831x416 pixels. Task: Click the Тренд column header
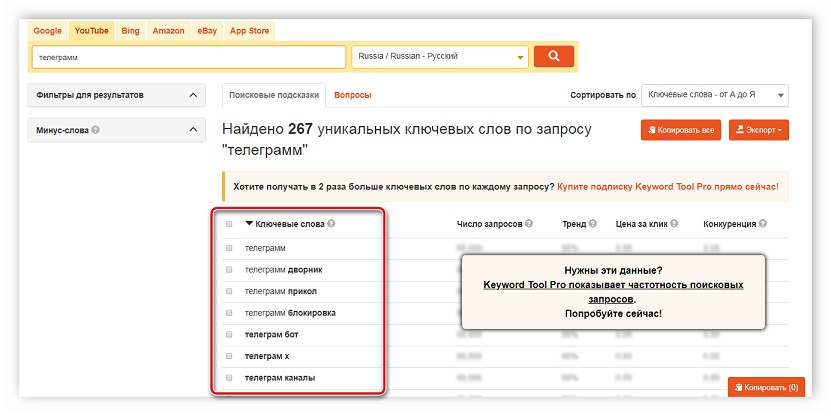tap(574, 224)
